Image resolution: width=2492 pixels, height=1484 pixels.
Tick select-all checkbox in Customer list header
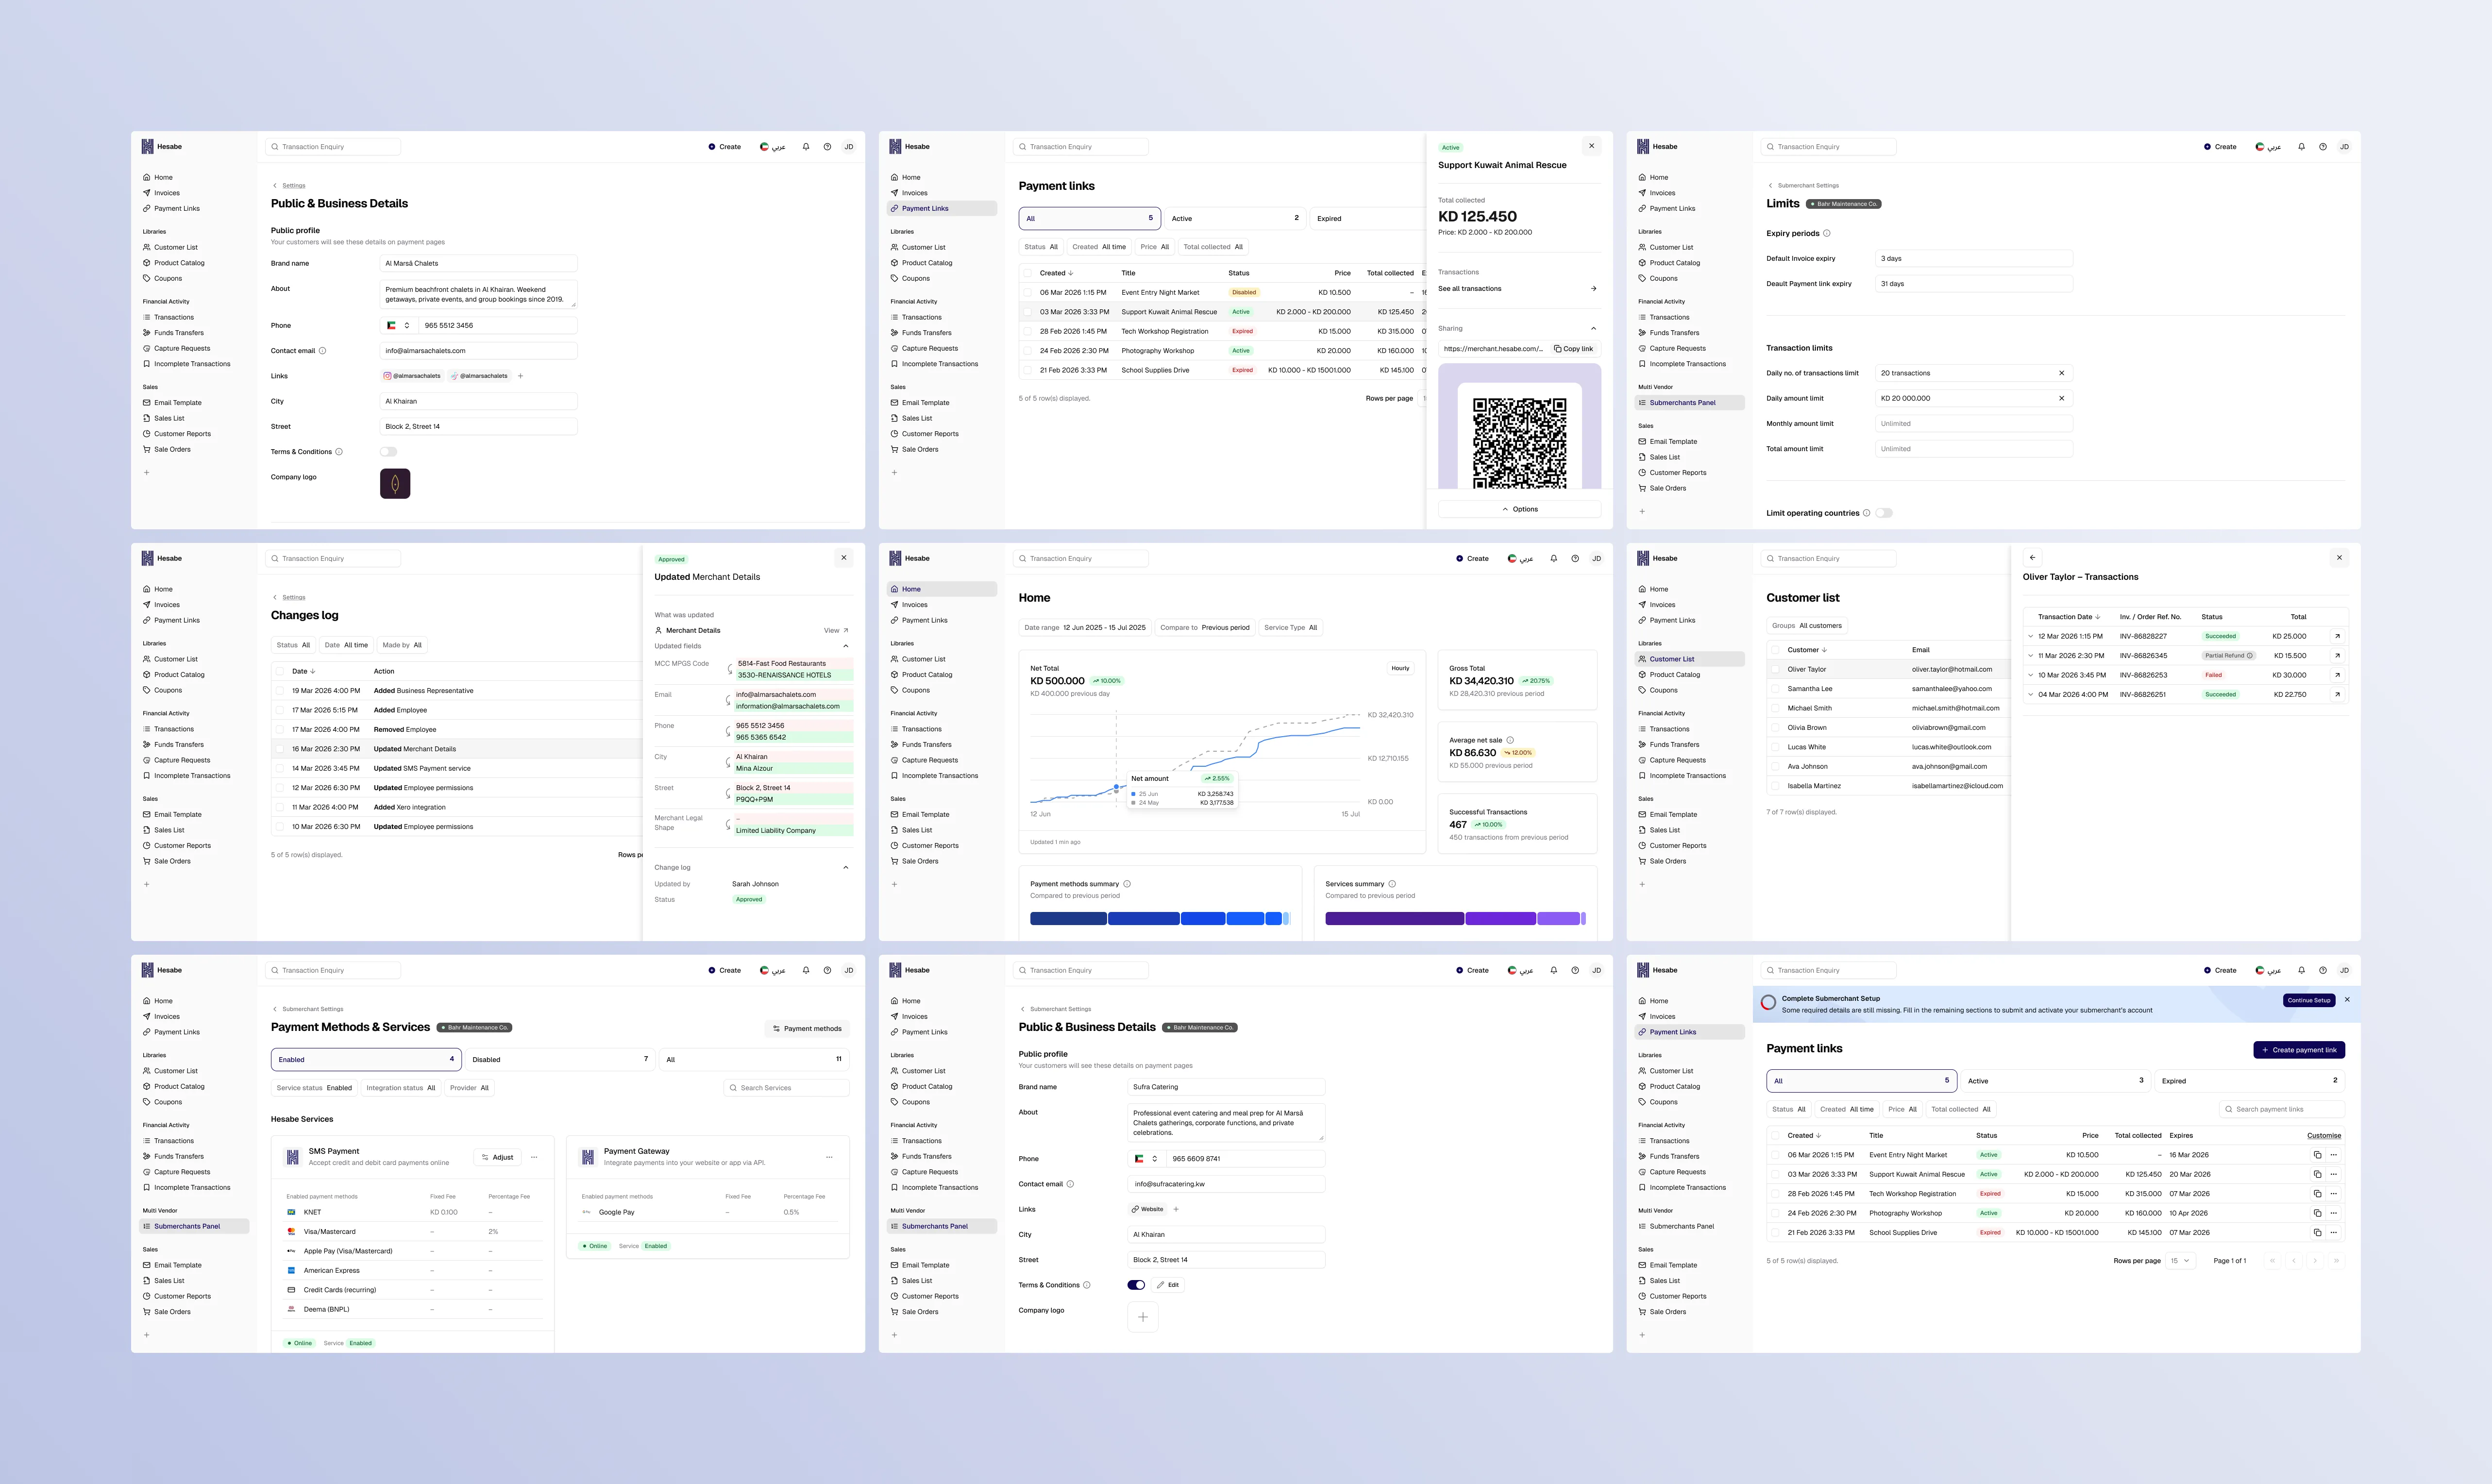tap(1775, 650)
